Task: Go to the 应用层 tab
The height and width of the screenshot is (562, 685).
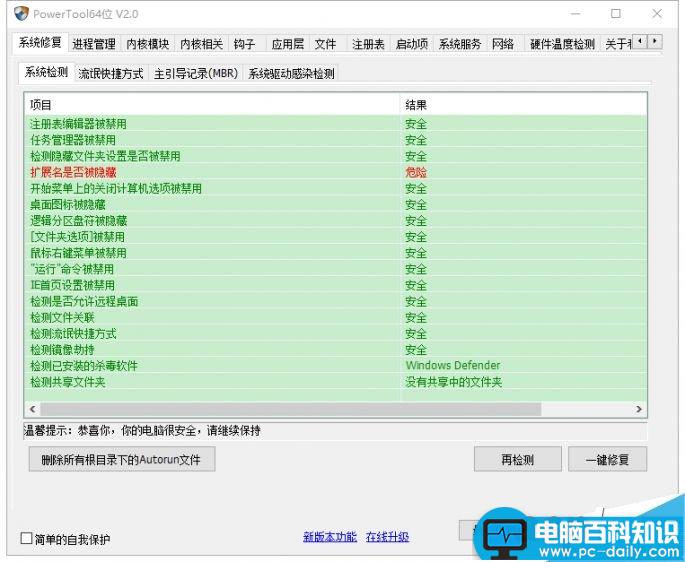Action: point(287,44)
